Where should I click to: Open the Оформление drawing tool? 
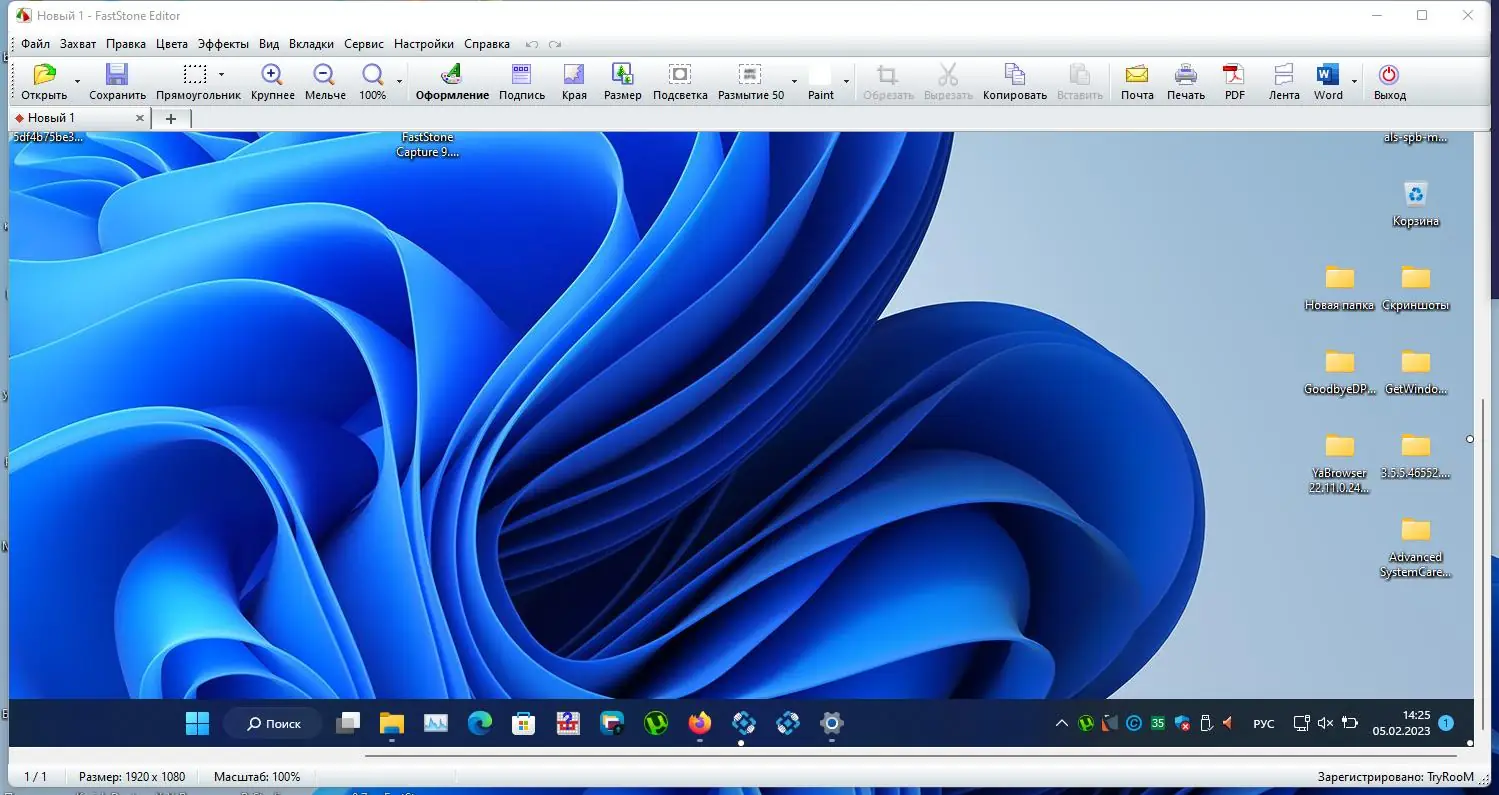tap(452, 75)
